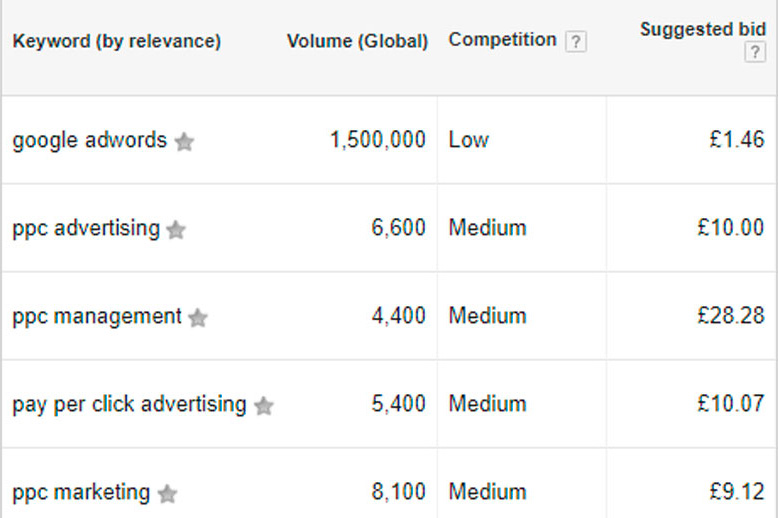Star the ppc marketing keyword
Image resolution: width=778 pixels, height=518 pixels.
click(x=167, y=494)
